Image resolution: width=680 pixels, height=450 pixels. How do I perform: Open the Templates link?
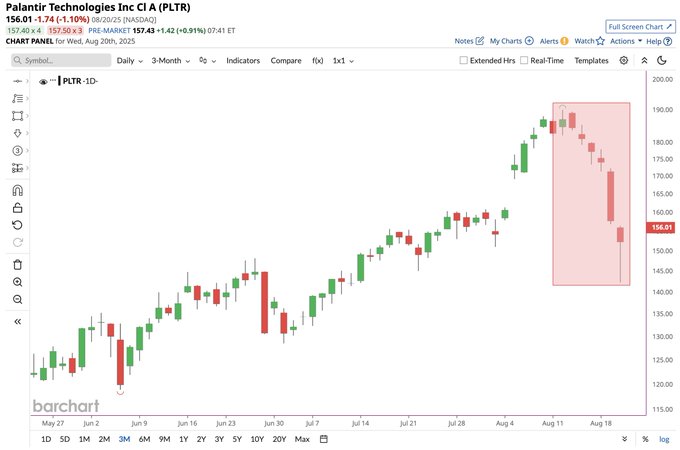(592, 61)
